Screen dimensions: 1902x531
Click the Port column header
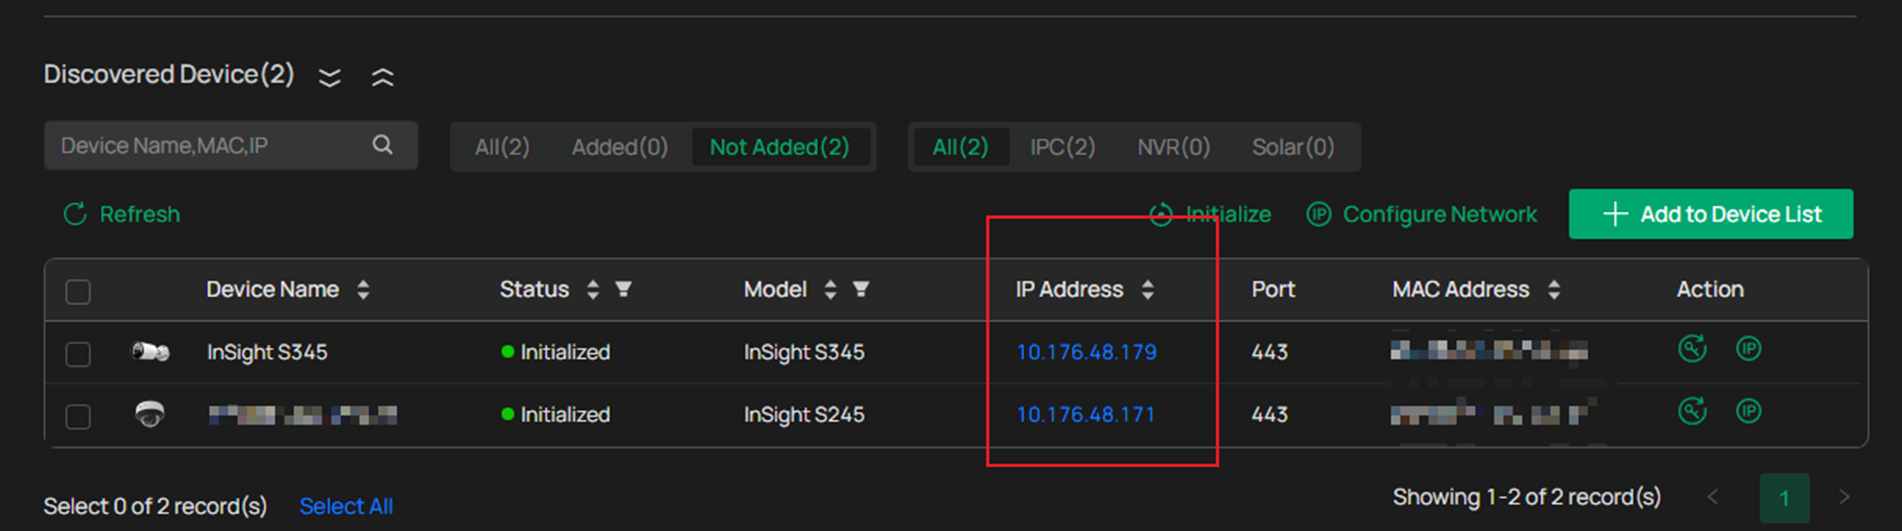click(x=1273, y=289)
